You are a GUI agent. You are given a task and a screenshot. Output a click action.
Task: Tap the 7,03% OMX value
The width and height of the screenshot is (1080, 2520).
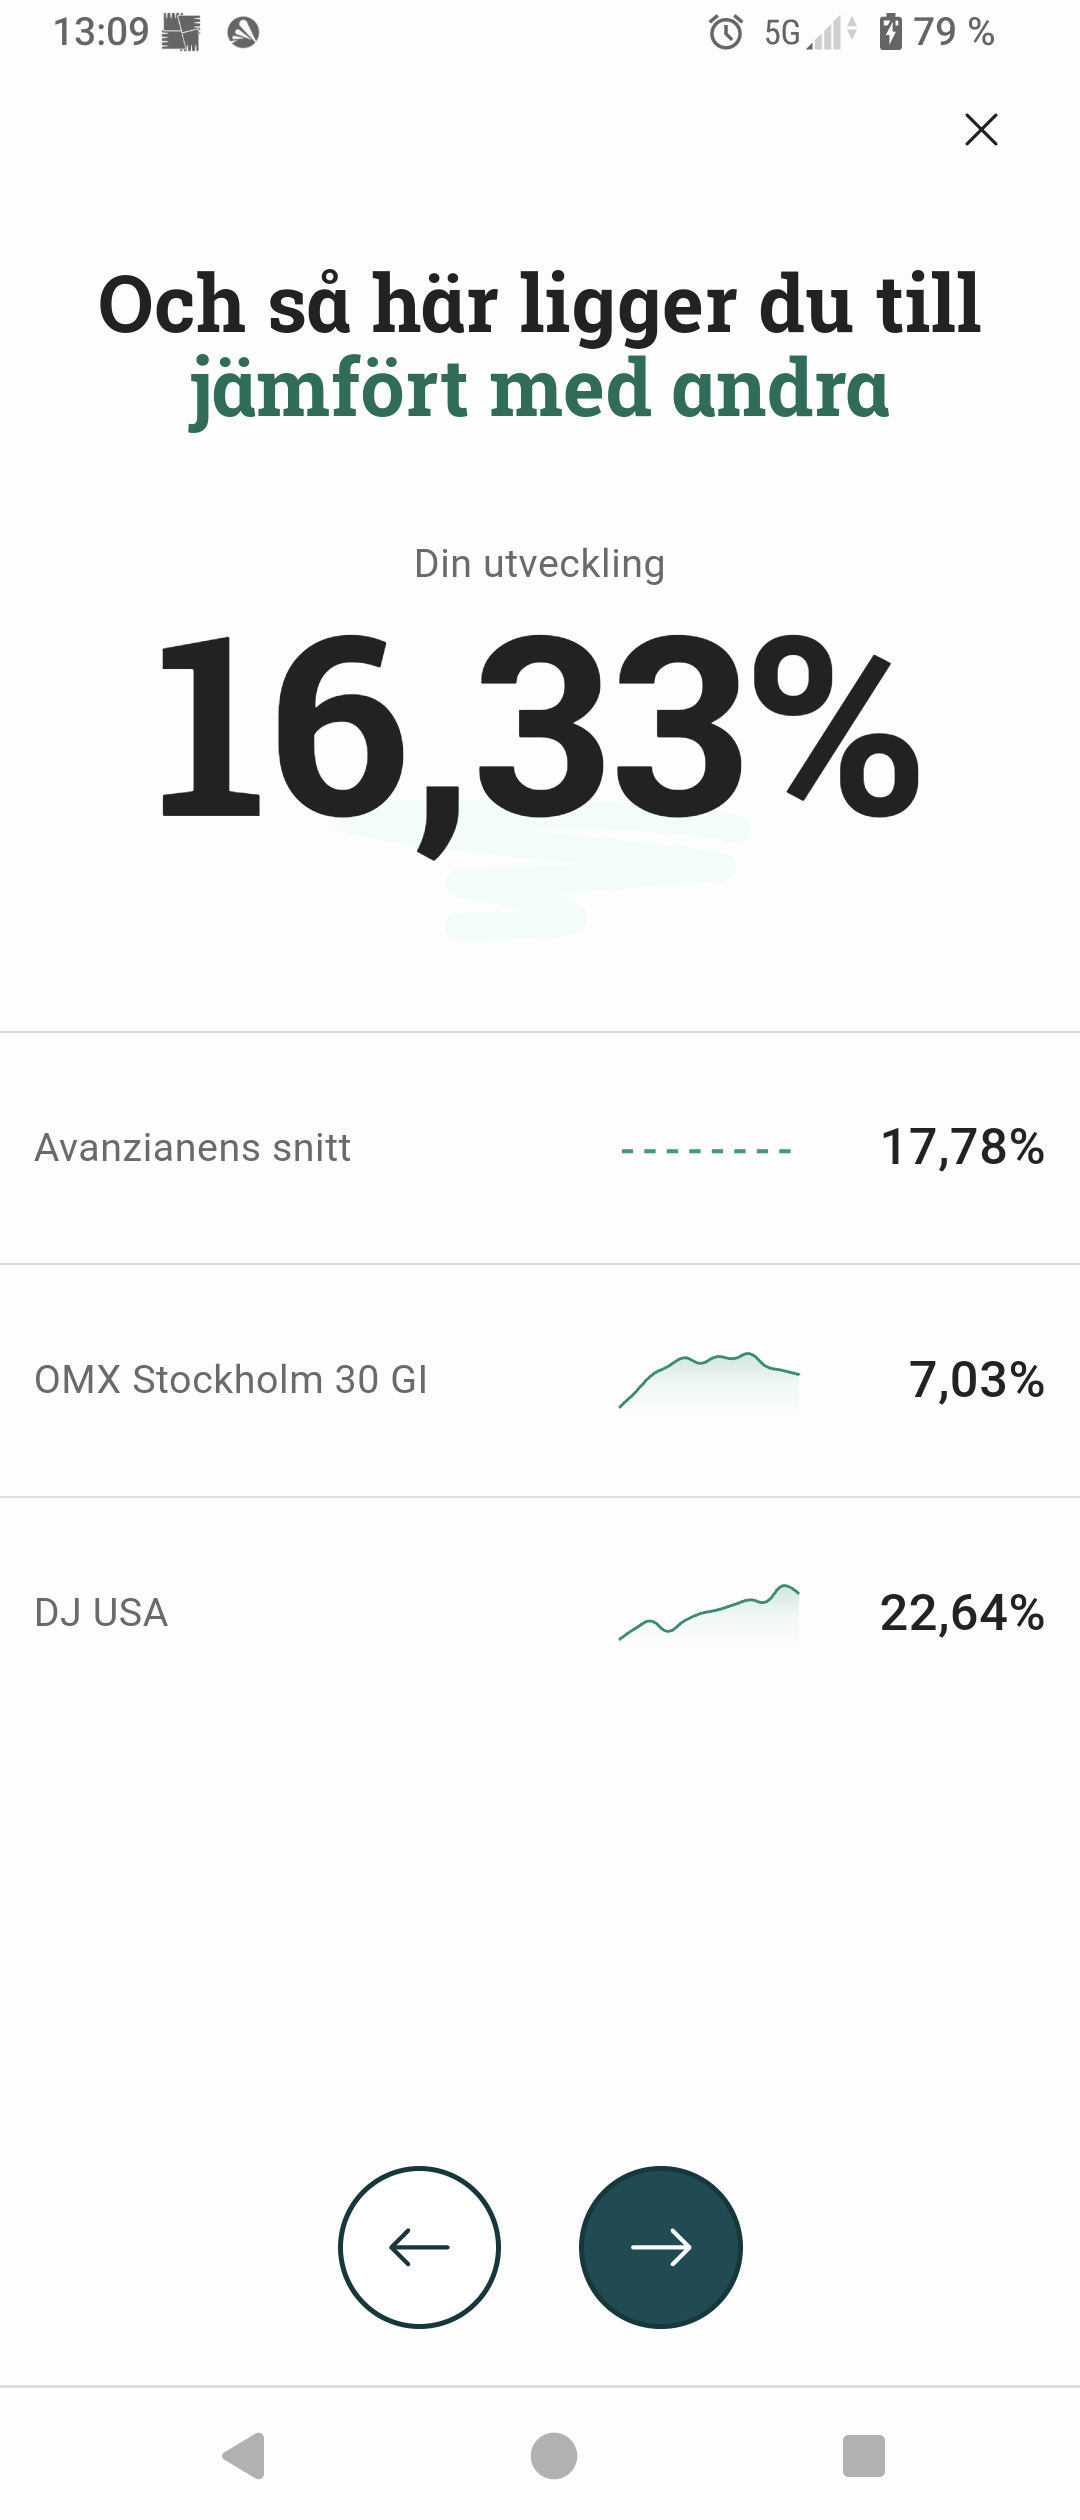[x=977, y=1380]
